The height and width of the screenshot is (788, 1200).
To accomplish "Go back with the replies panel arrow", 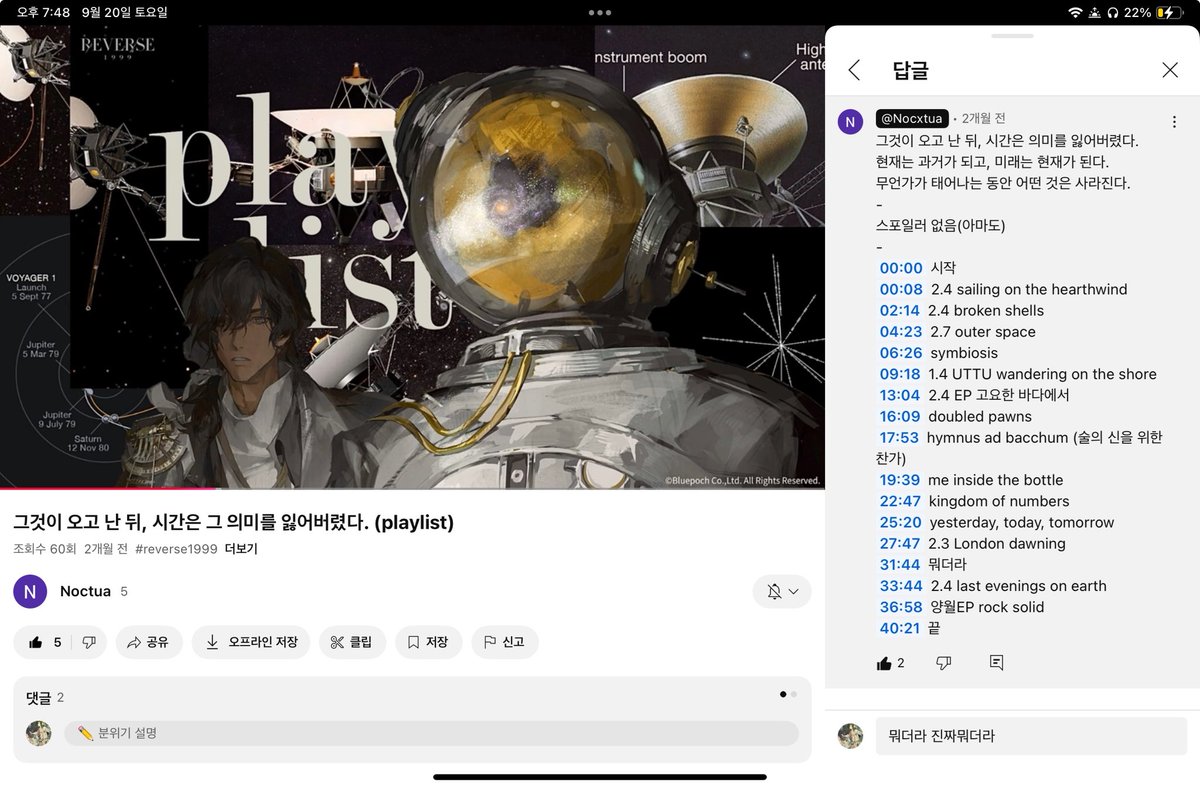I will 854,70.
